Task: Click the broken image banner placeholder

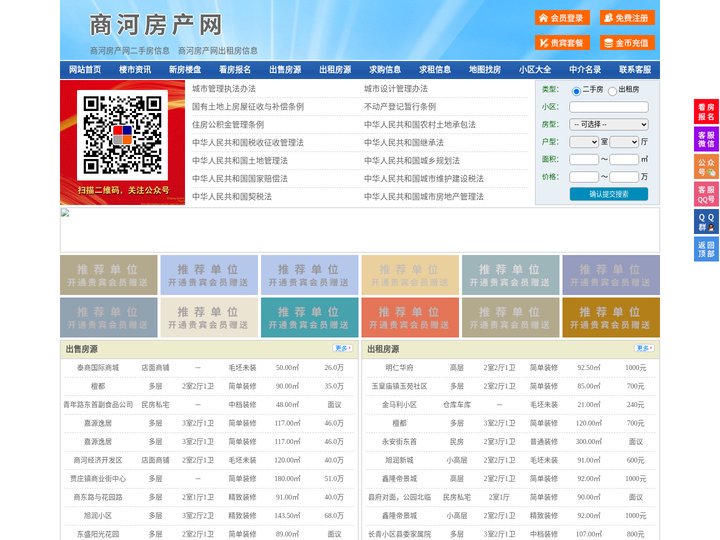Action: point(360,230)
